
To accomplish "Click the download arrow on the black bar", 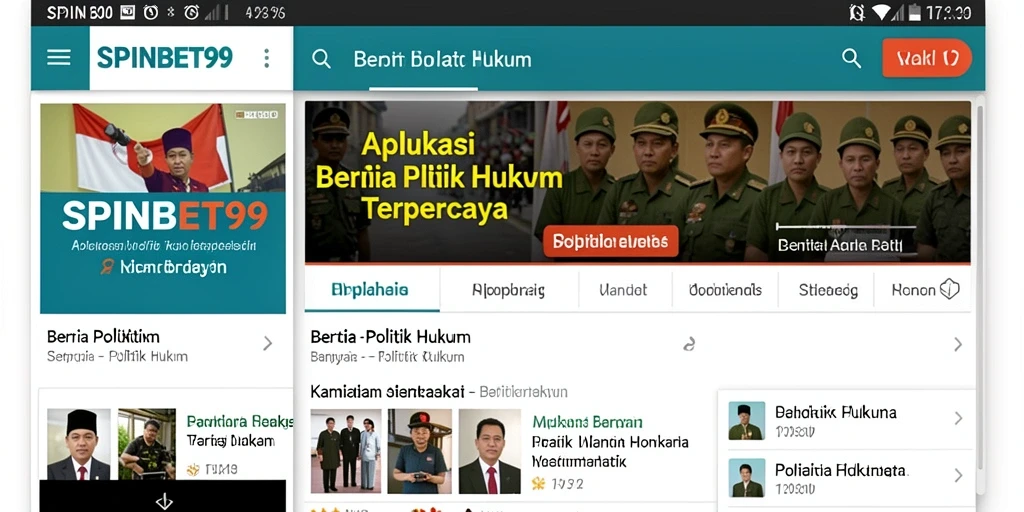I will tap(163, 501).
